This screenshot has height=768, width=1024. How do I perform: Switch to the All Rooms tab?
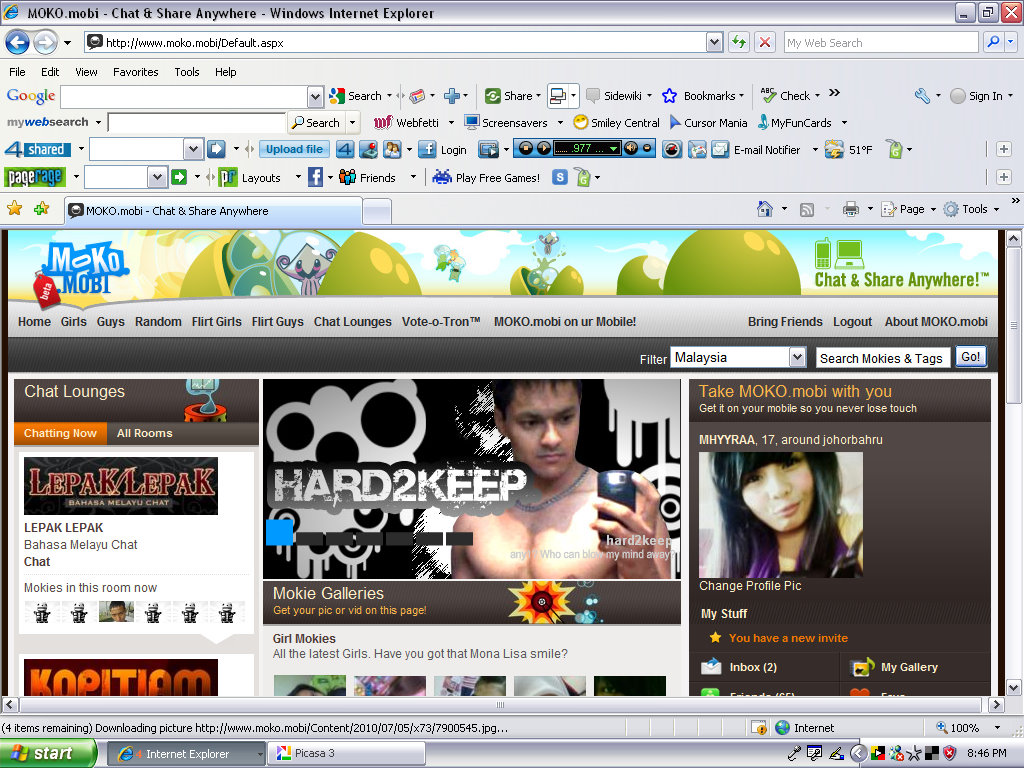144,433
